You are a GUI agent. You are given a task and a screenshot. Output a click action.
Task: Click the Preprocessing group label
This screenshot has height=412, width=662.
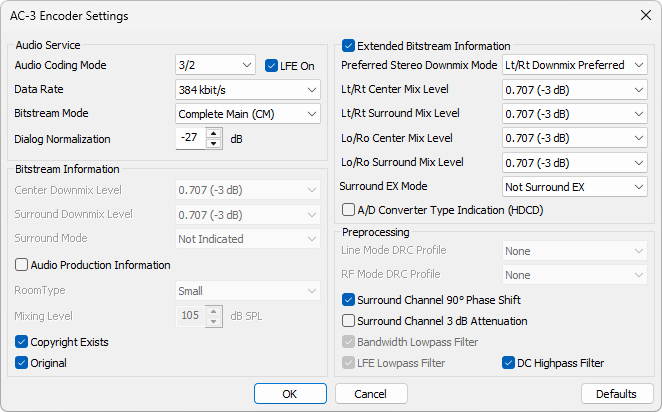[375, 232]
